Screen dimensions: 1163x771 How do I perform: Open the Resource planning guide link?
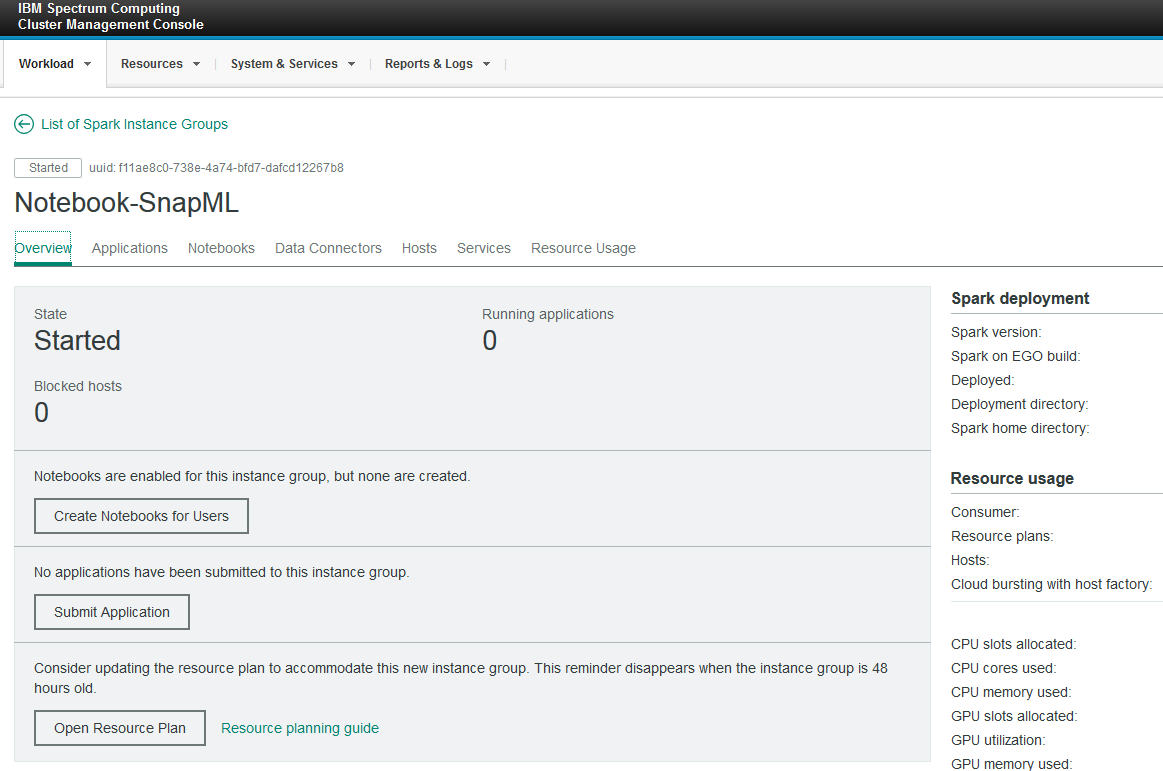pyautogui.click(x=299, y=728)
